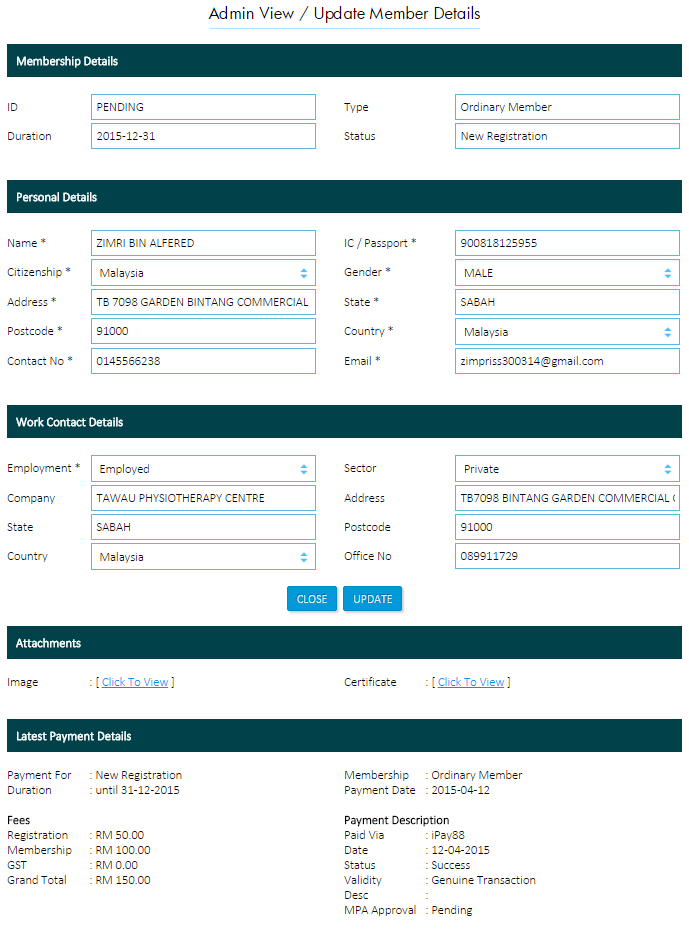Click the membership ID field showing PENDING
Screen dimensions: 689x937
(x=203, y=107)
